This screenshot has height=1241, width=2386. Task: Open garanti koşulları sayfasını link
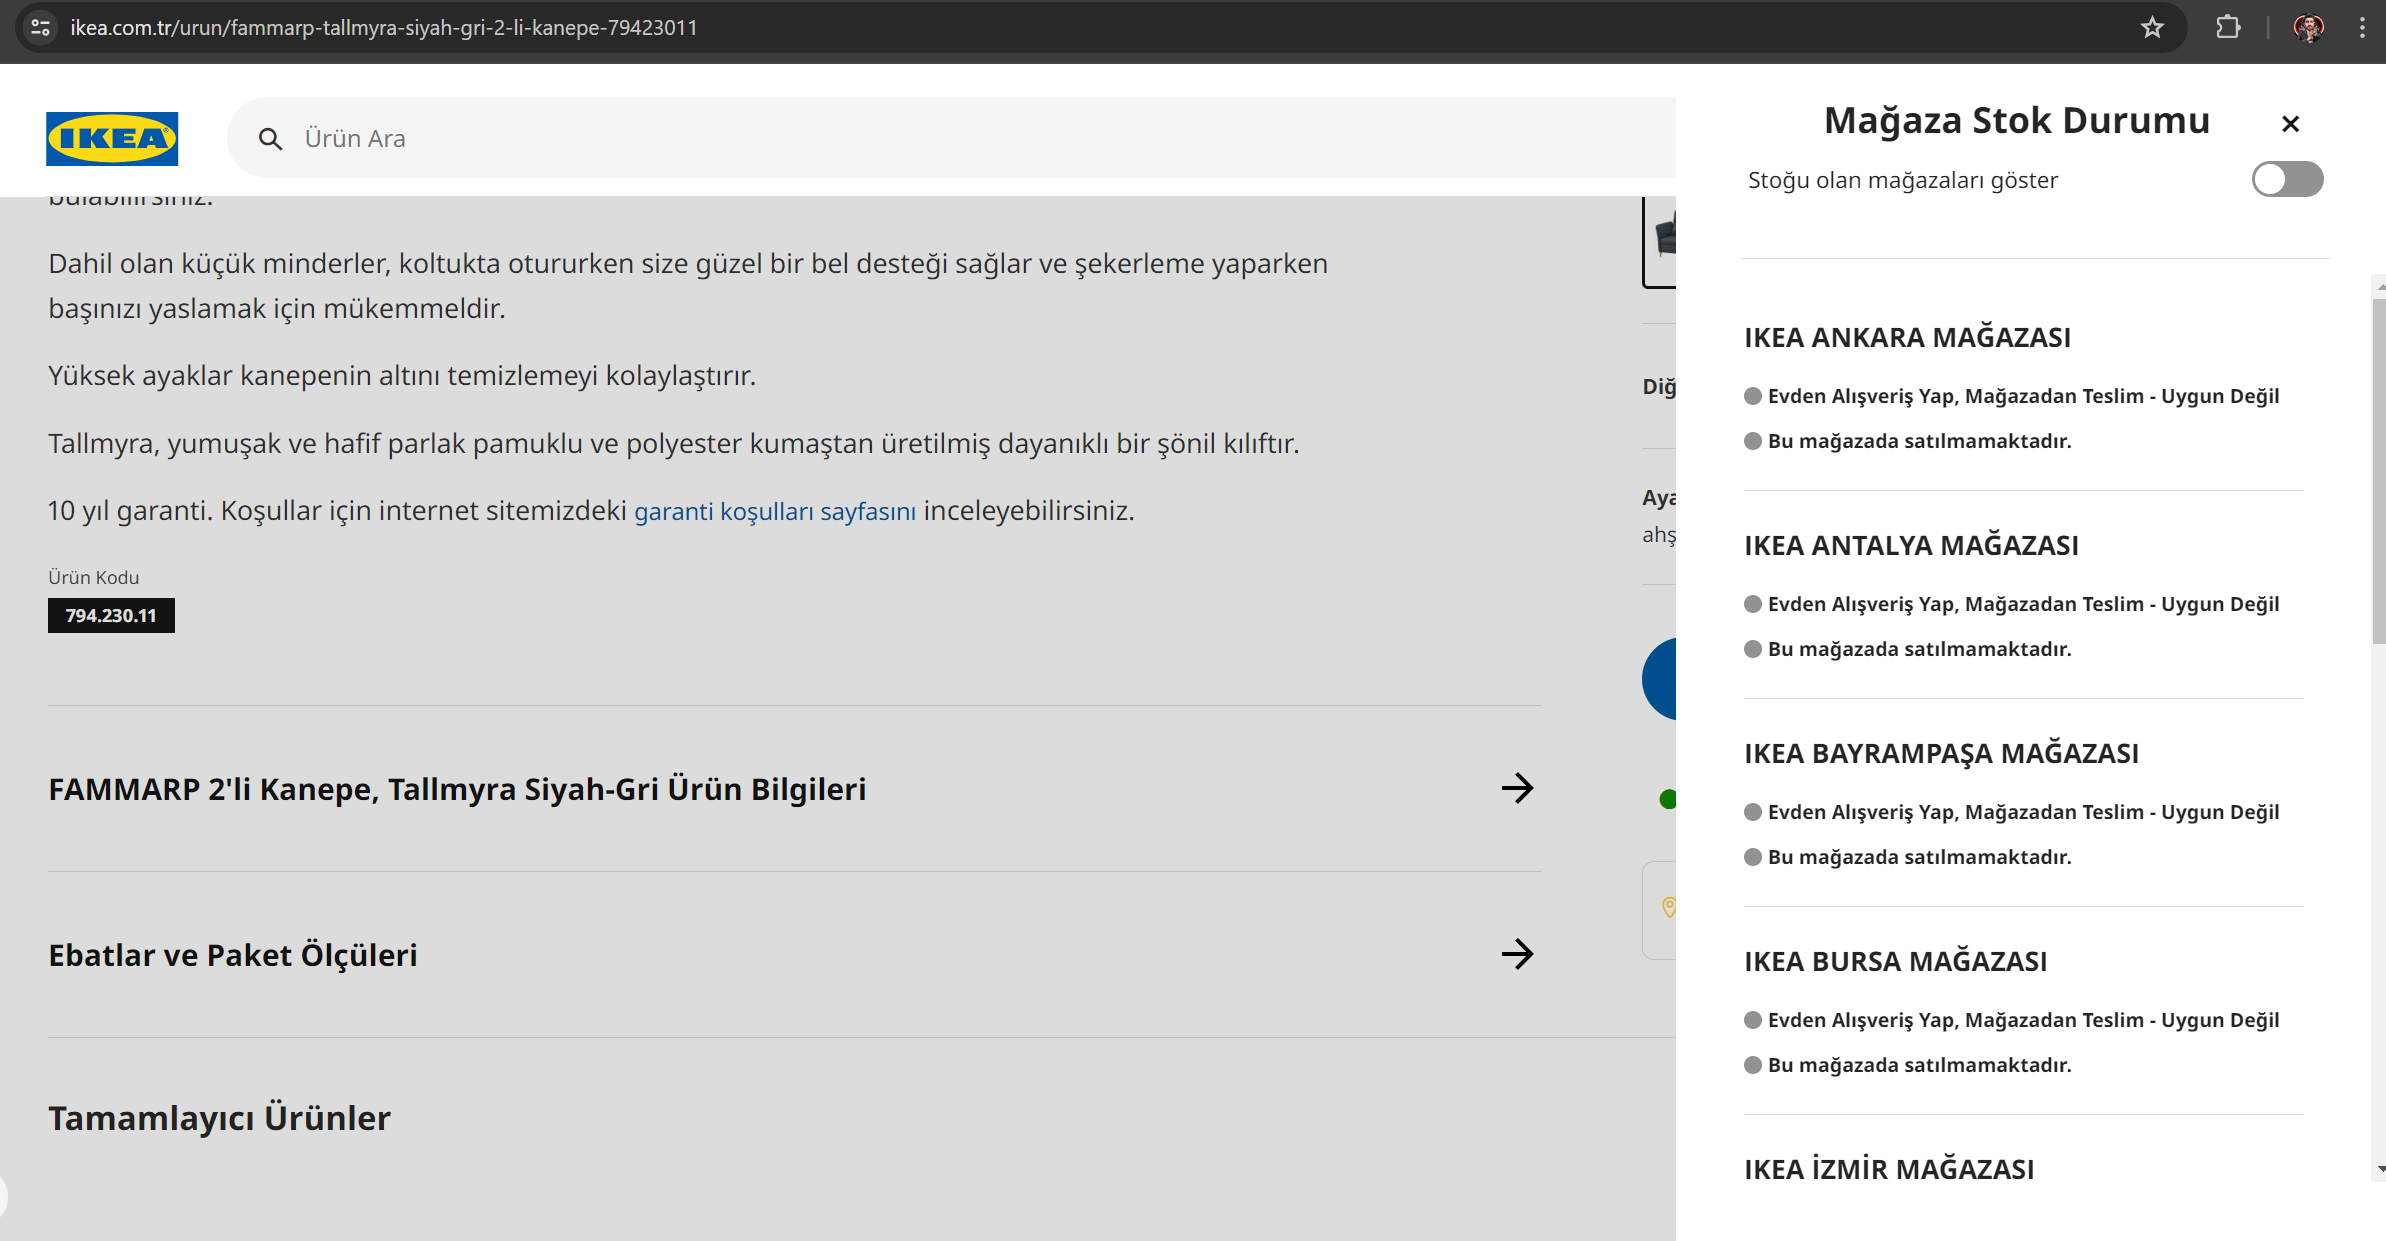pos(774,511)
